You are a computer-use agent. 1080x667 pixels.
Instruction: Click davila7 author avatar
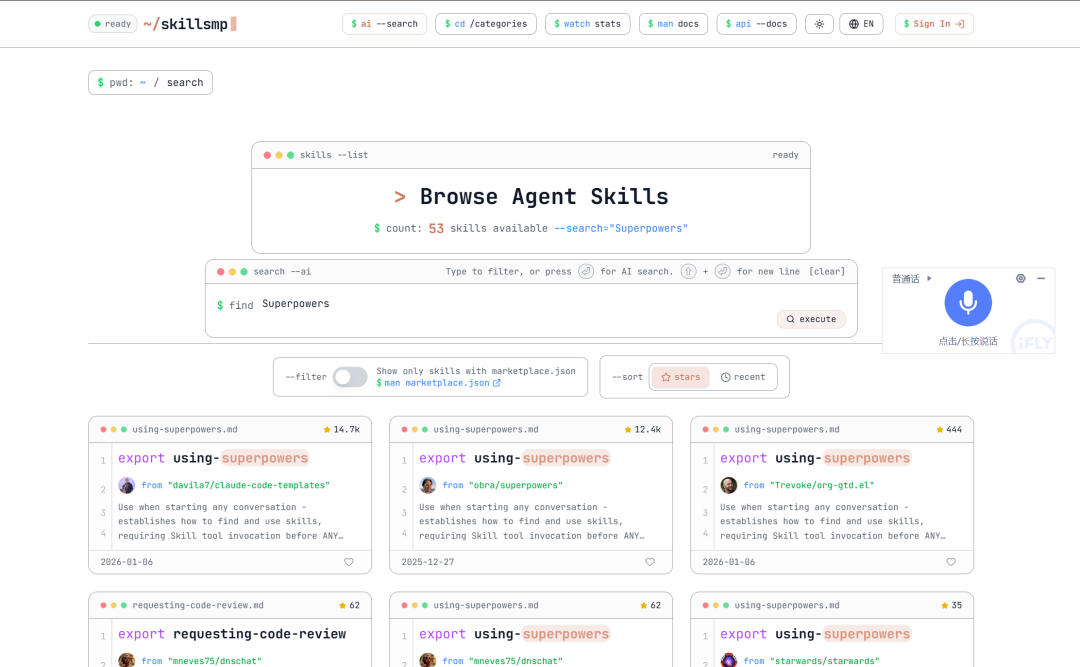coord(127,485)
